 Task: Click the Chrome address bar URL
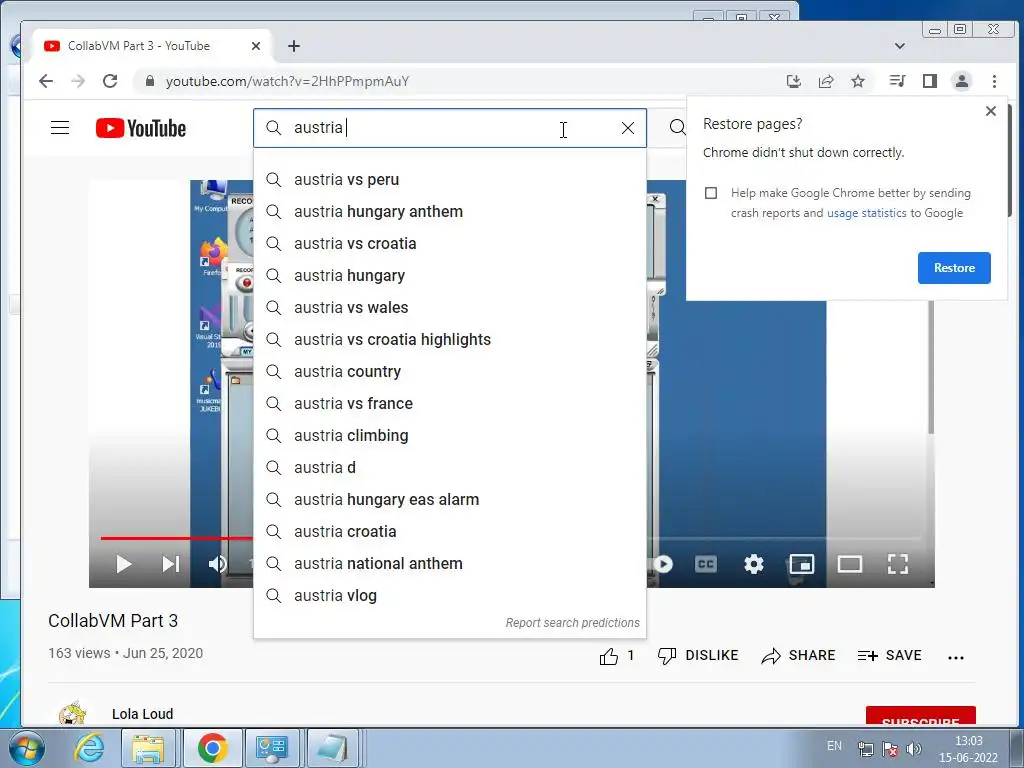tap(287, 82)
